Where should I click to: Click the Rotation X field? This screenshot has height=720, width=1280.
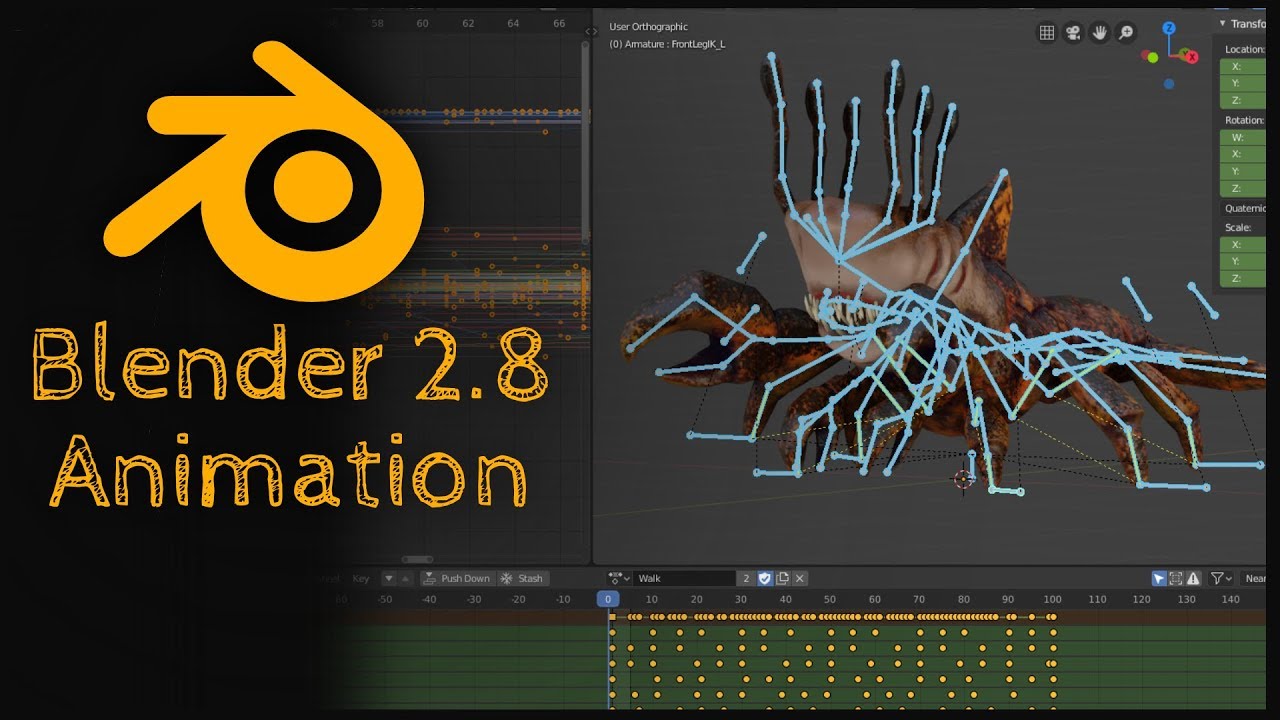pos(1243,154)
